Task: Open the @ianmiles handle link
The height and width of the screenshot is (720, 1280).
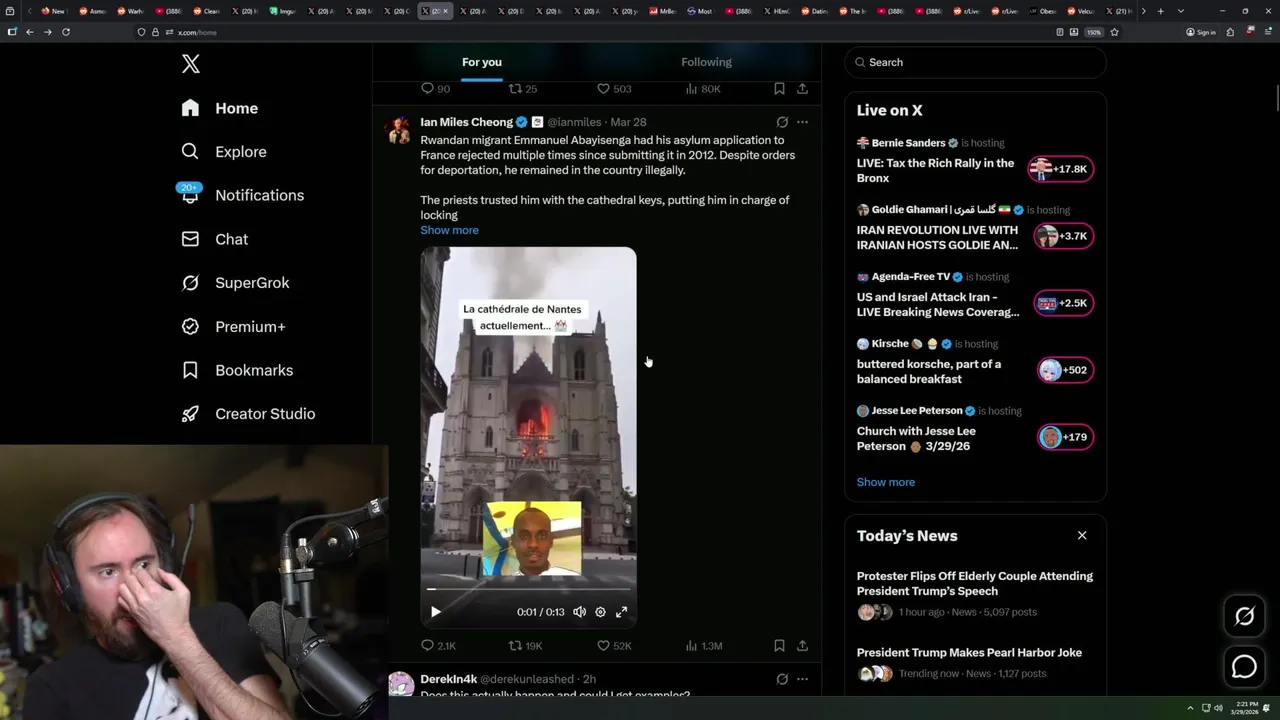Action: coord(574,122)
